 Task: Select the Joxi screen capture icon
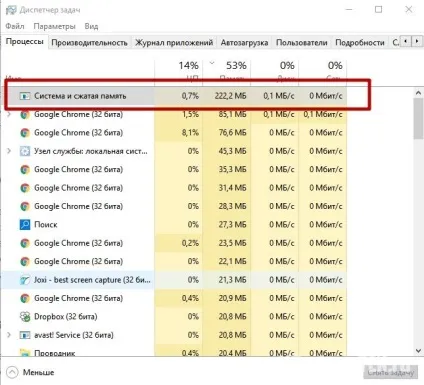point(25,280)
